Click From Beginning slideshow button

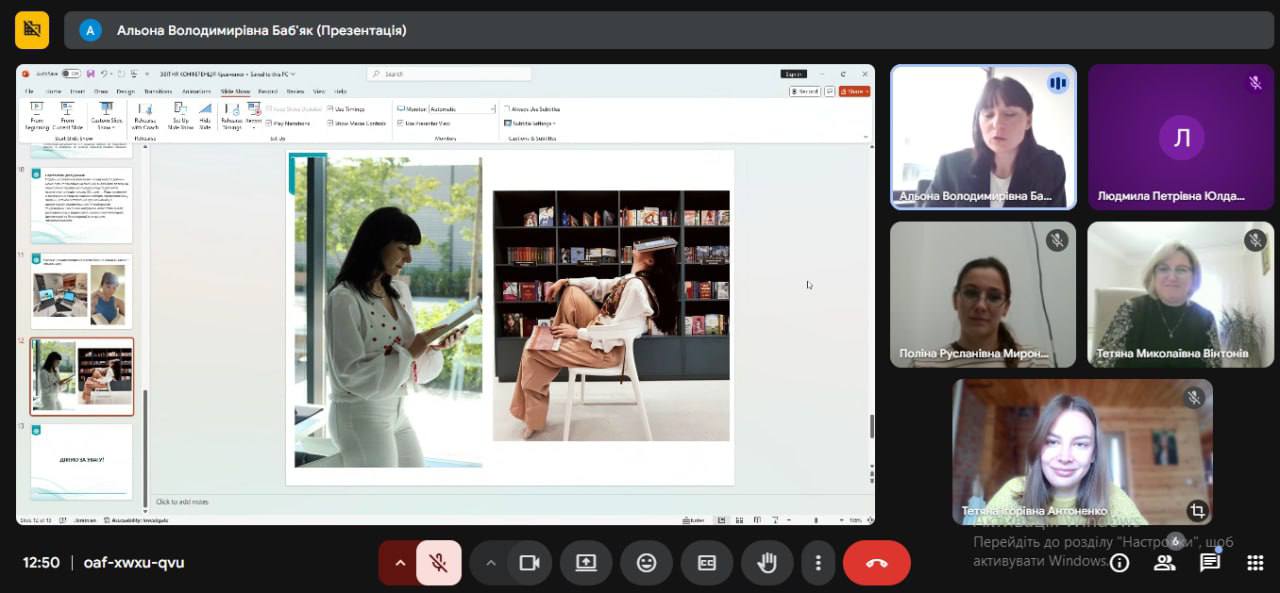tap(37, 115)
